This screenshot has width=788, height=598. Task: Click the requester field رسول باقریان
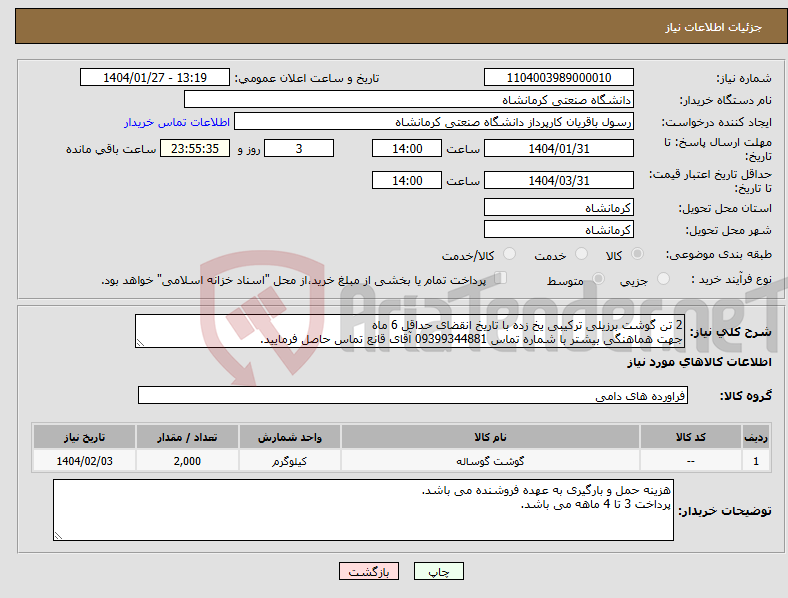coord(434,122)
